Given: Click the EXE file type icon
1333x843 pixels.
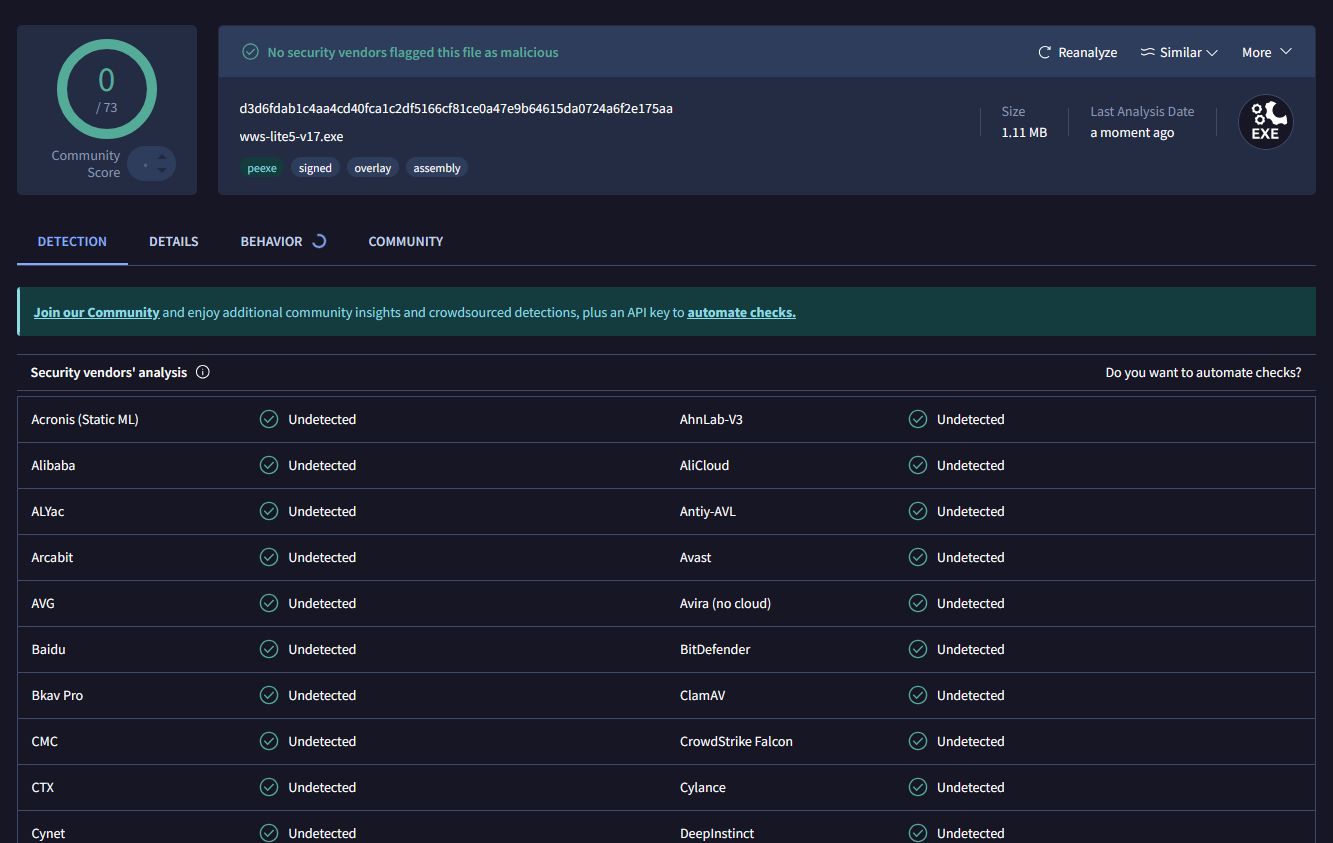Looking at the screenshot, I should 1265,122.
